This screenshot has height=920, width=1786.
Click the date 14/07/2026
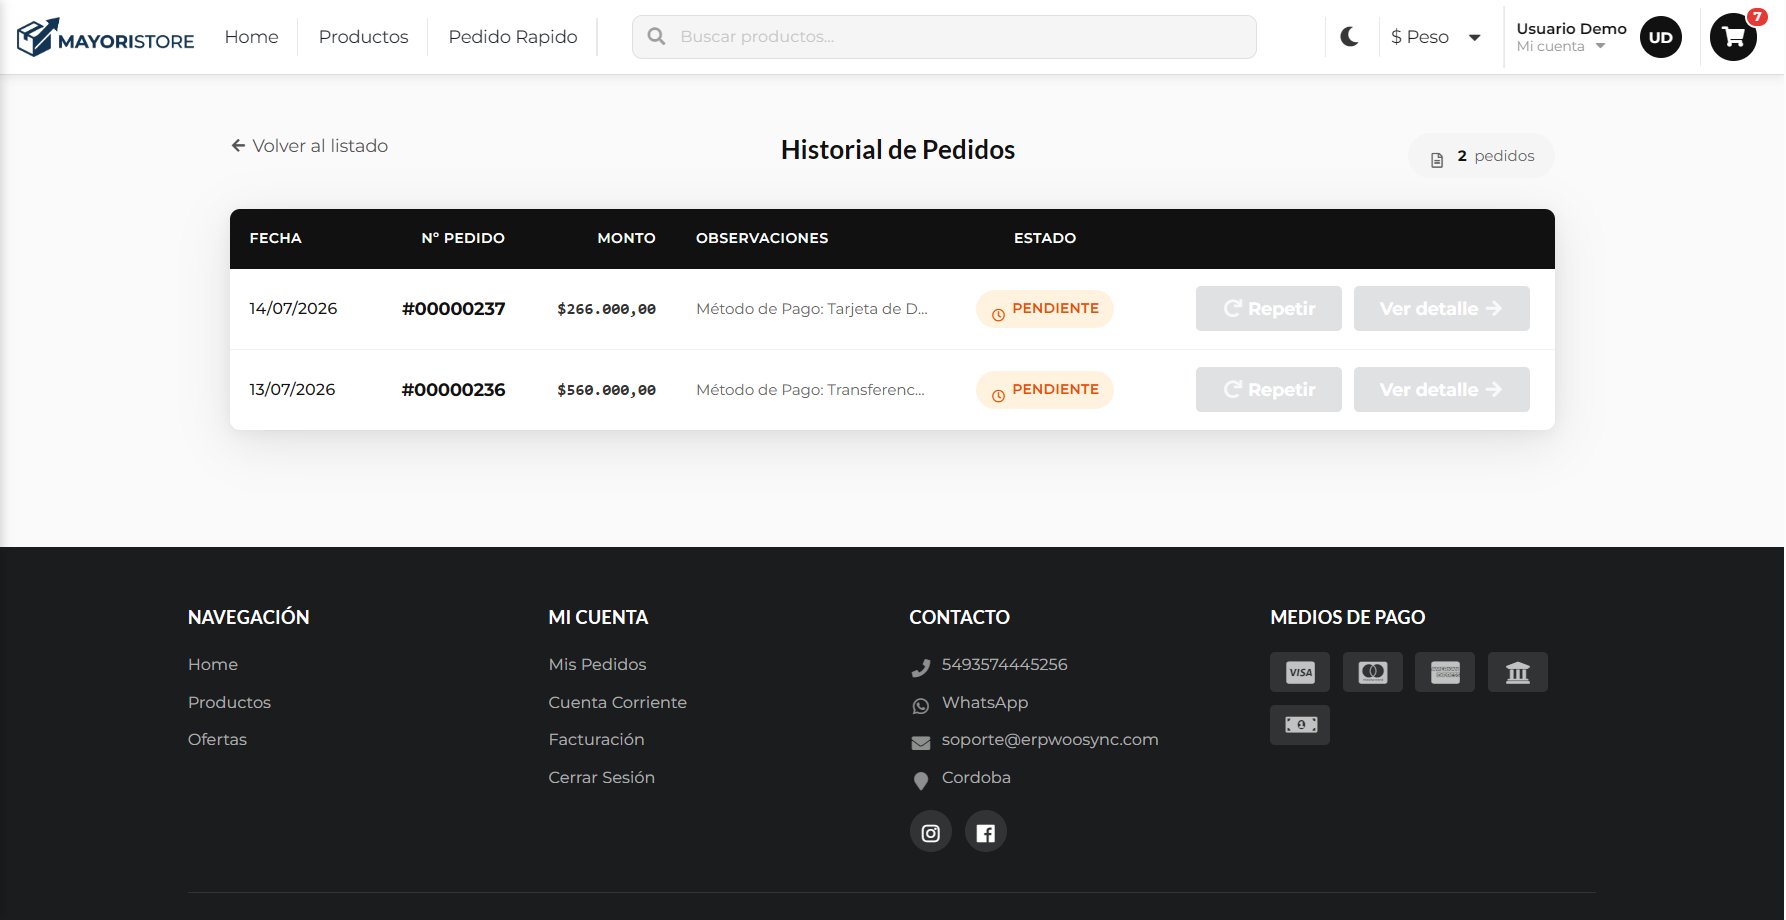tap(293, 309)
